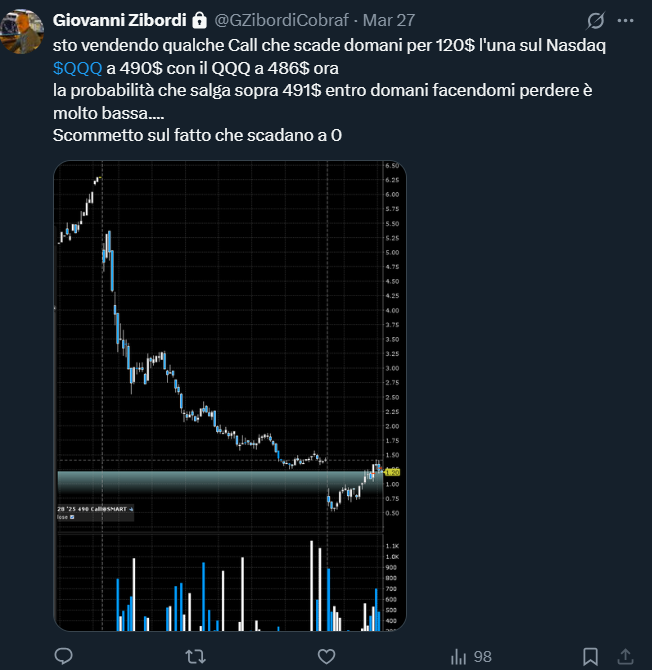Open the Giovanni Zibordi display name link
The image size is (652, 670).
click(x=120, y=19)
